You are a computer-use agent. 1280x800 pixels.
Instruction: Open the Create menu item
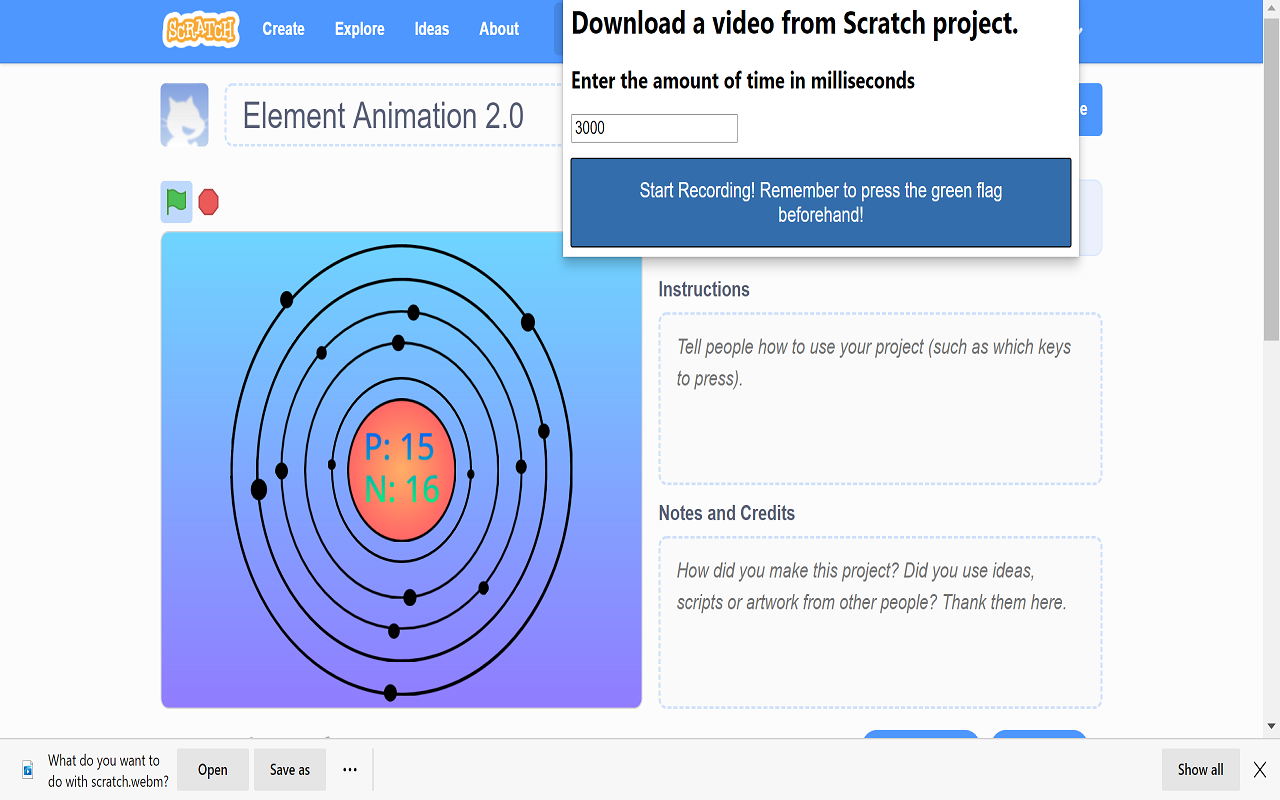point(283,29)
